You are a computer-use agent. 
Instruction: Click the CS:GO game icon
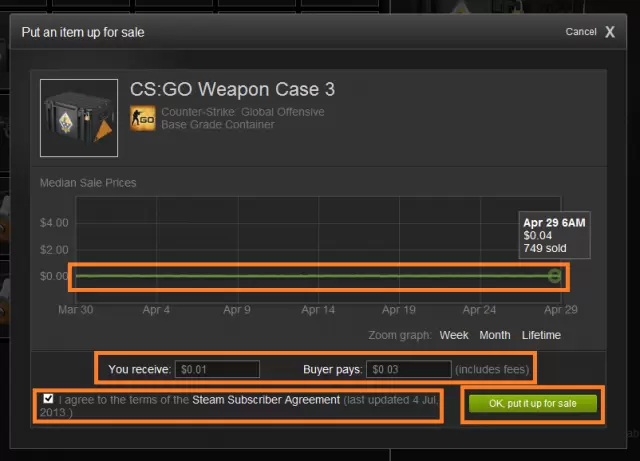(142, 118)
